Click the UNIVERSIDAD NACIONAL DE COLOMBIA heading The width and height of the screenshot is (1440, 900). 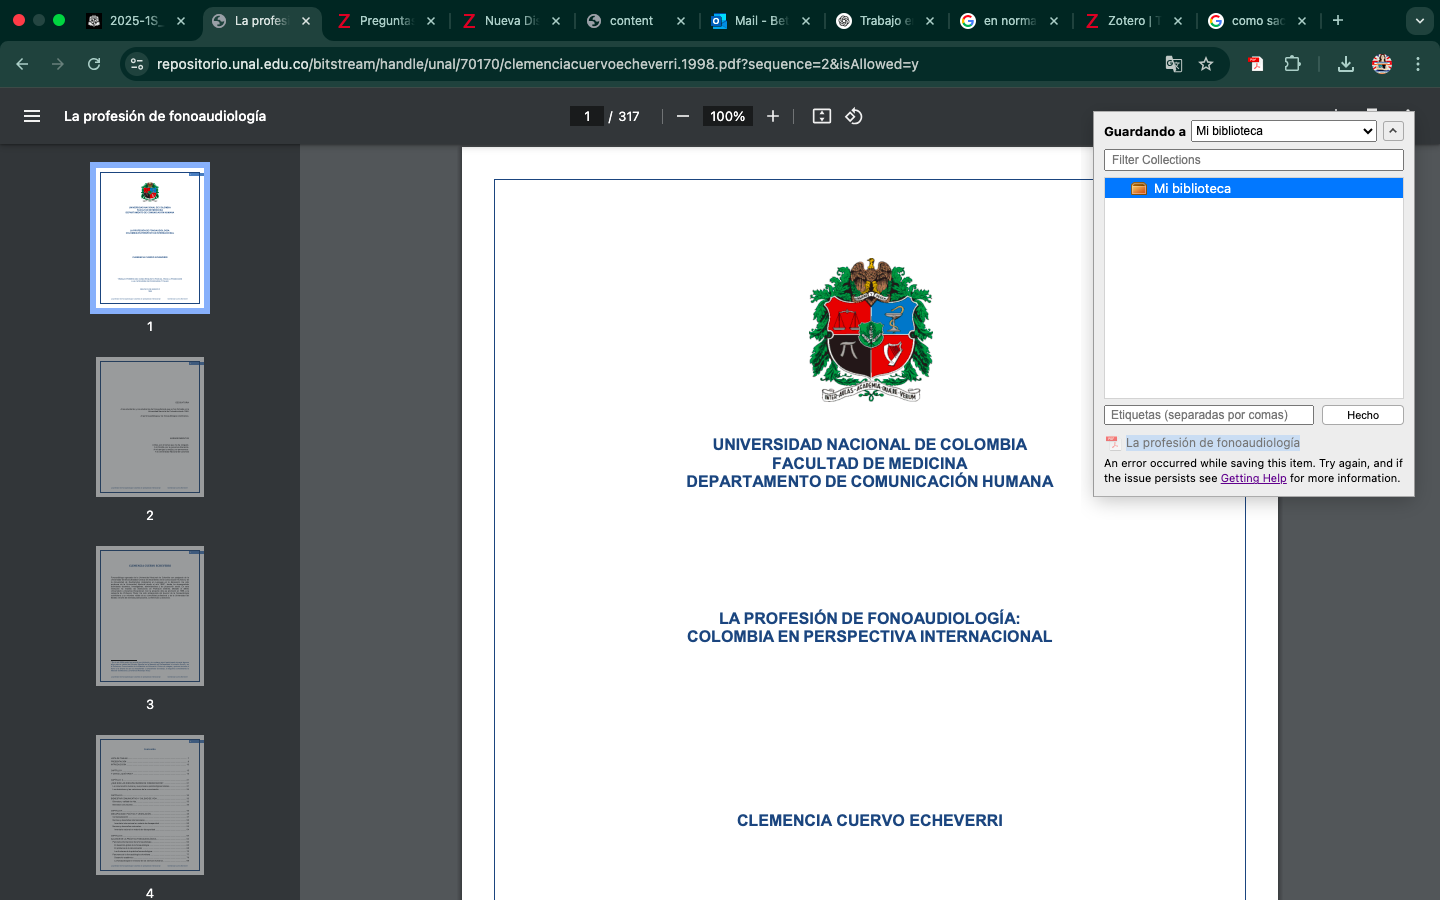tap(870, 444)
